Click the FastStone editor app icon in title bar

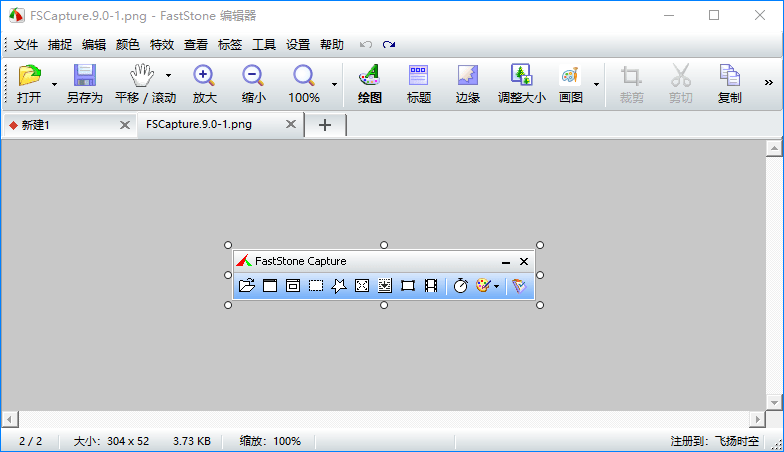click(x=16, y=16)
